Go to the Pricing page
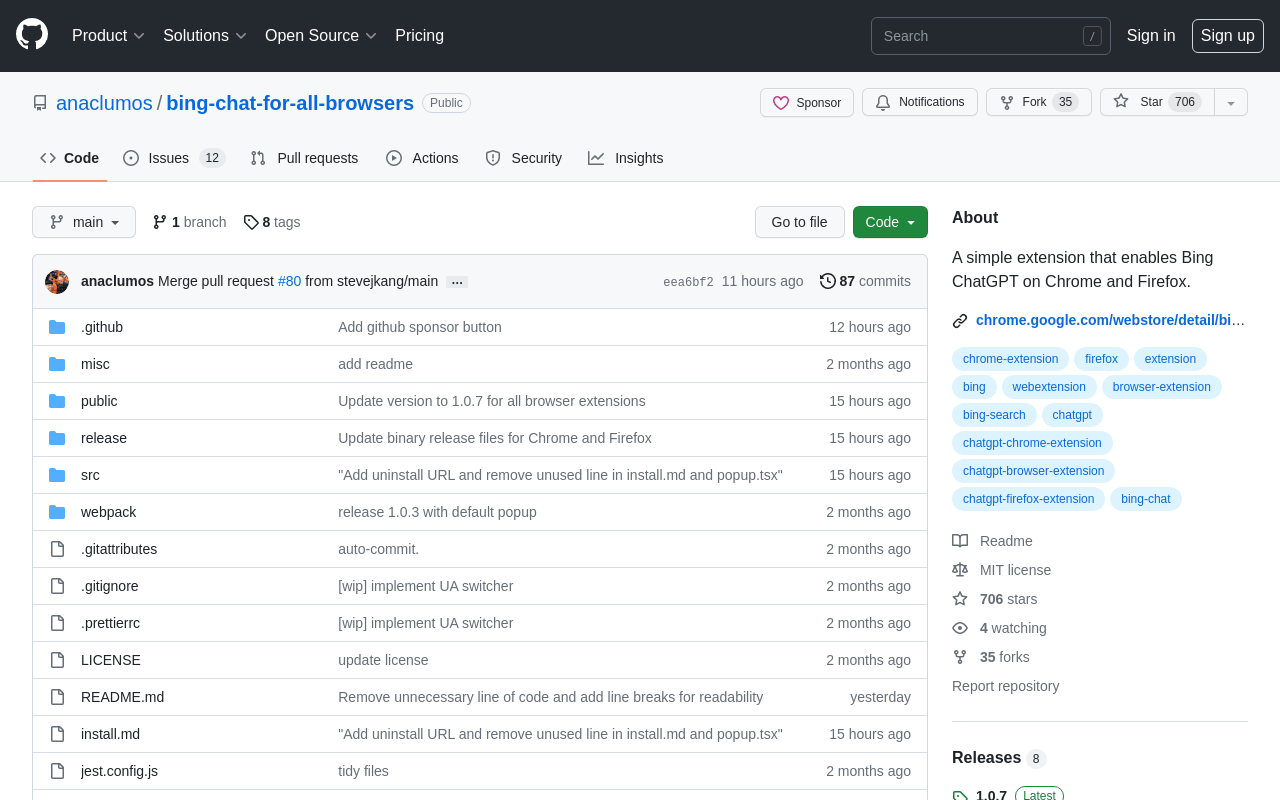 (x=419, y=36)
